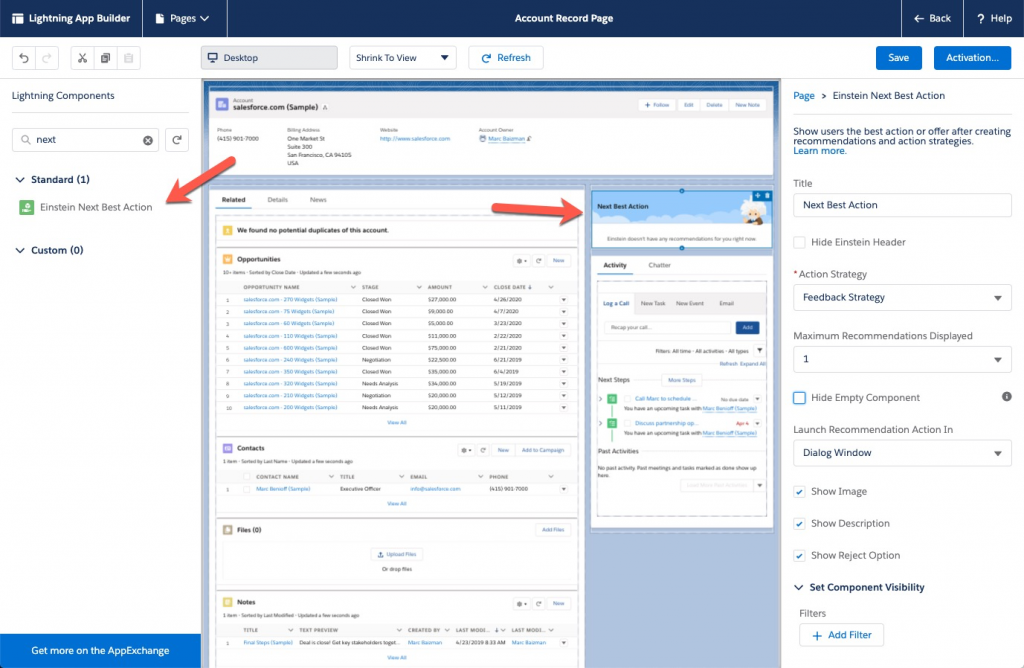Clear the 'next' search text

(148, 140)
